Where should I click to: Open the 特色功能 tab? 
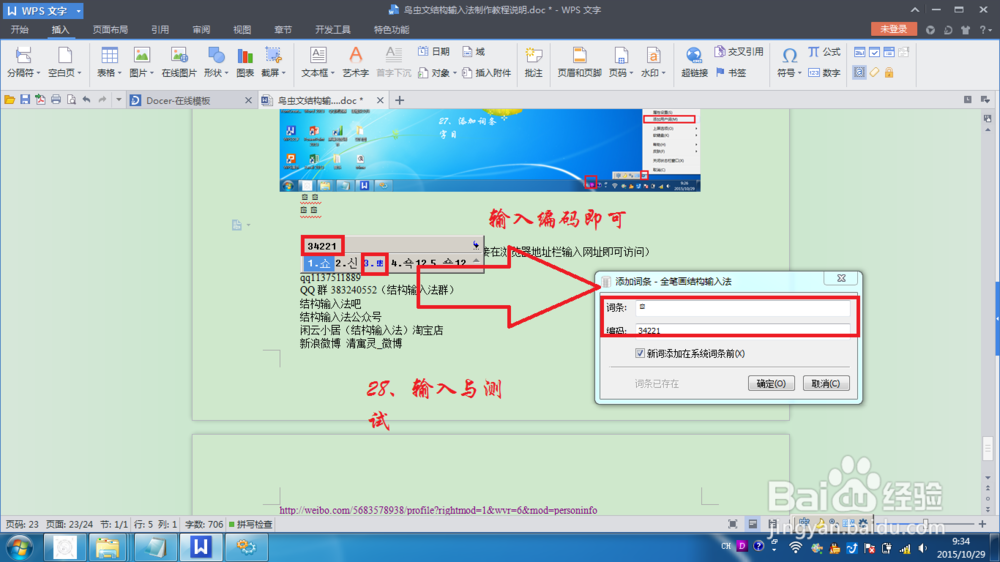pyautogui.click(x=391, y=29)
